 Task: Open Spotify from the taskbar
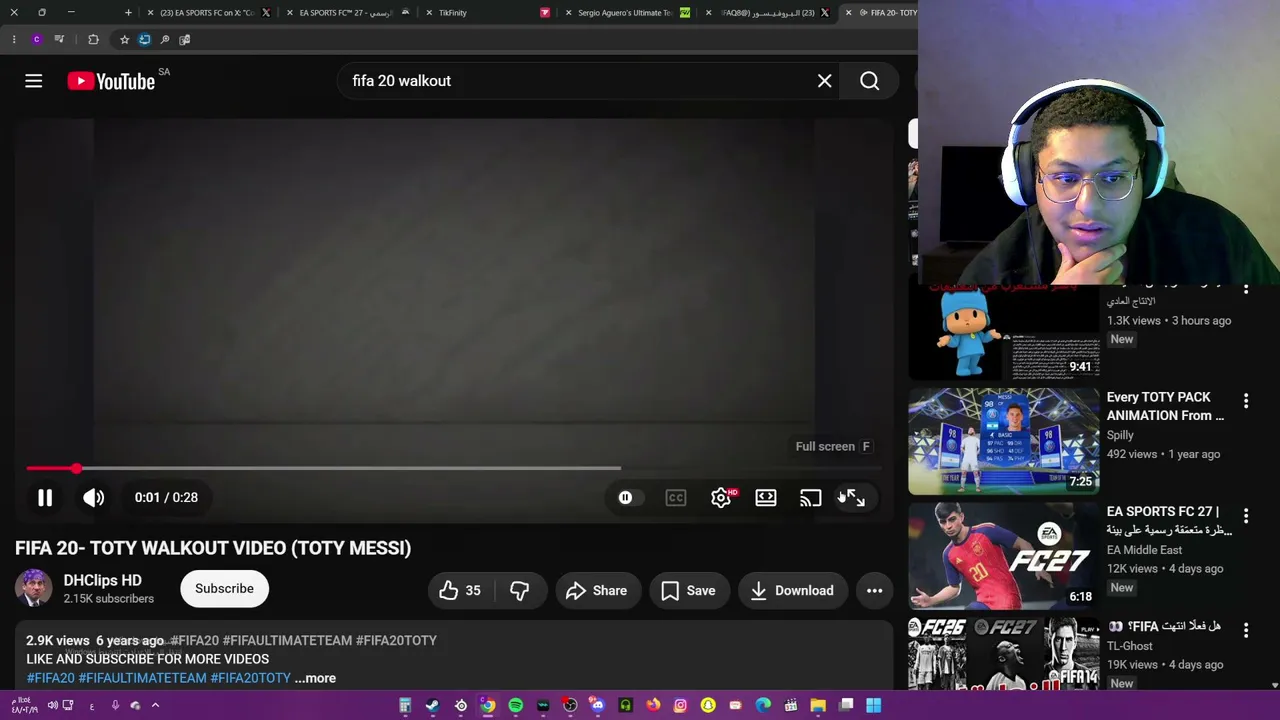(x=515, y=705)
